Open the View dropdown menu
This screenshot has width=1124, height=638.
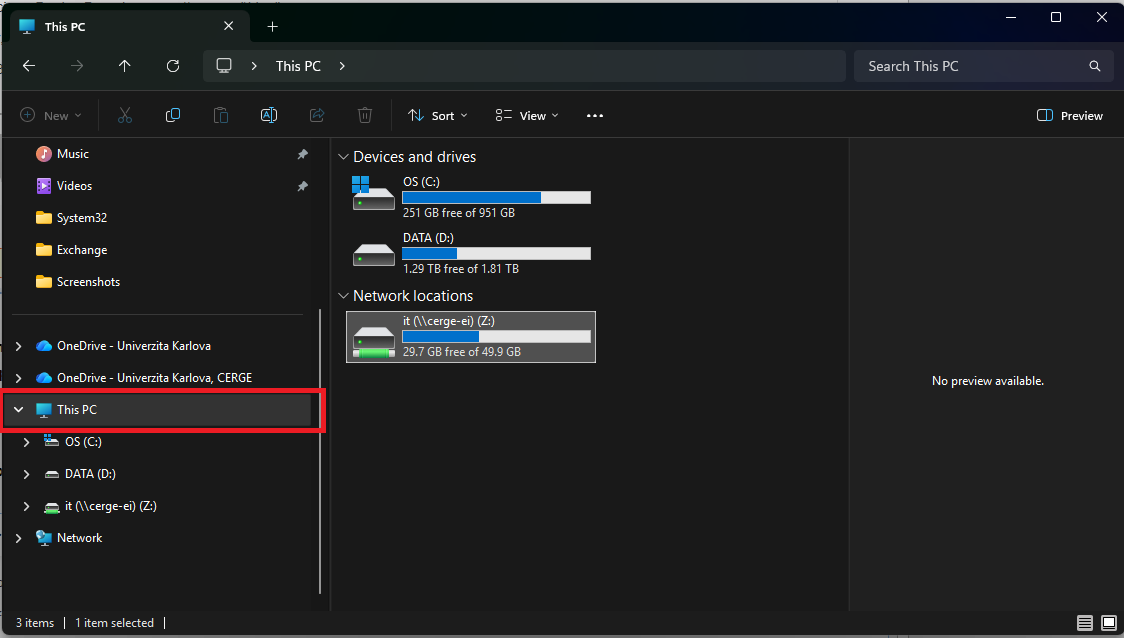[527, 115]
